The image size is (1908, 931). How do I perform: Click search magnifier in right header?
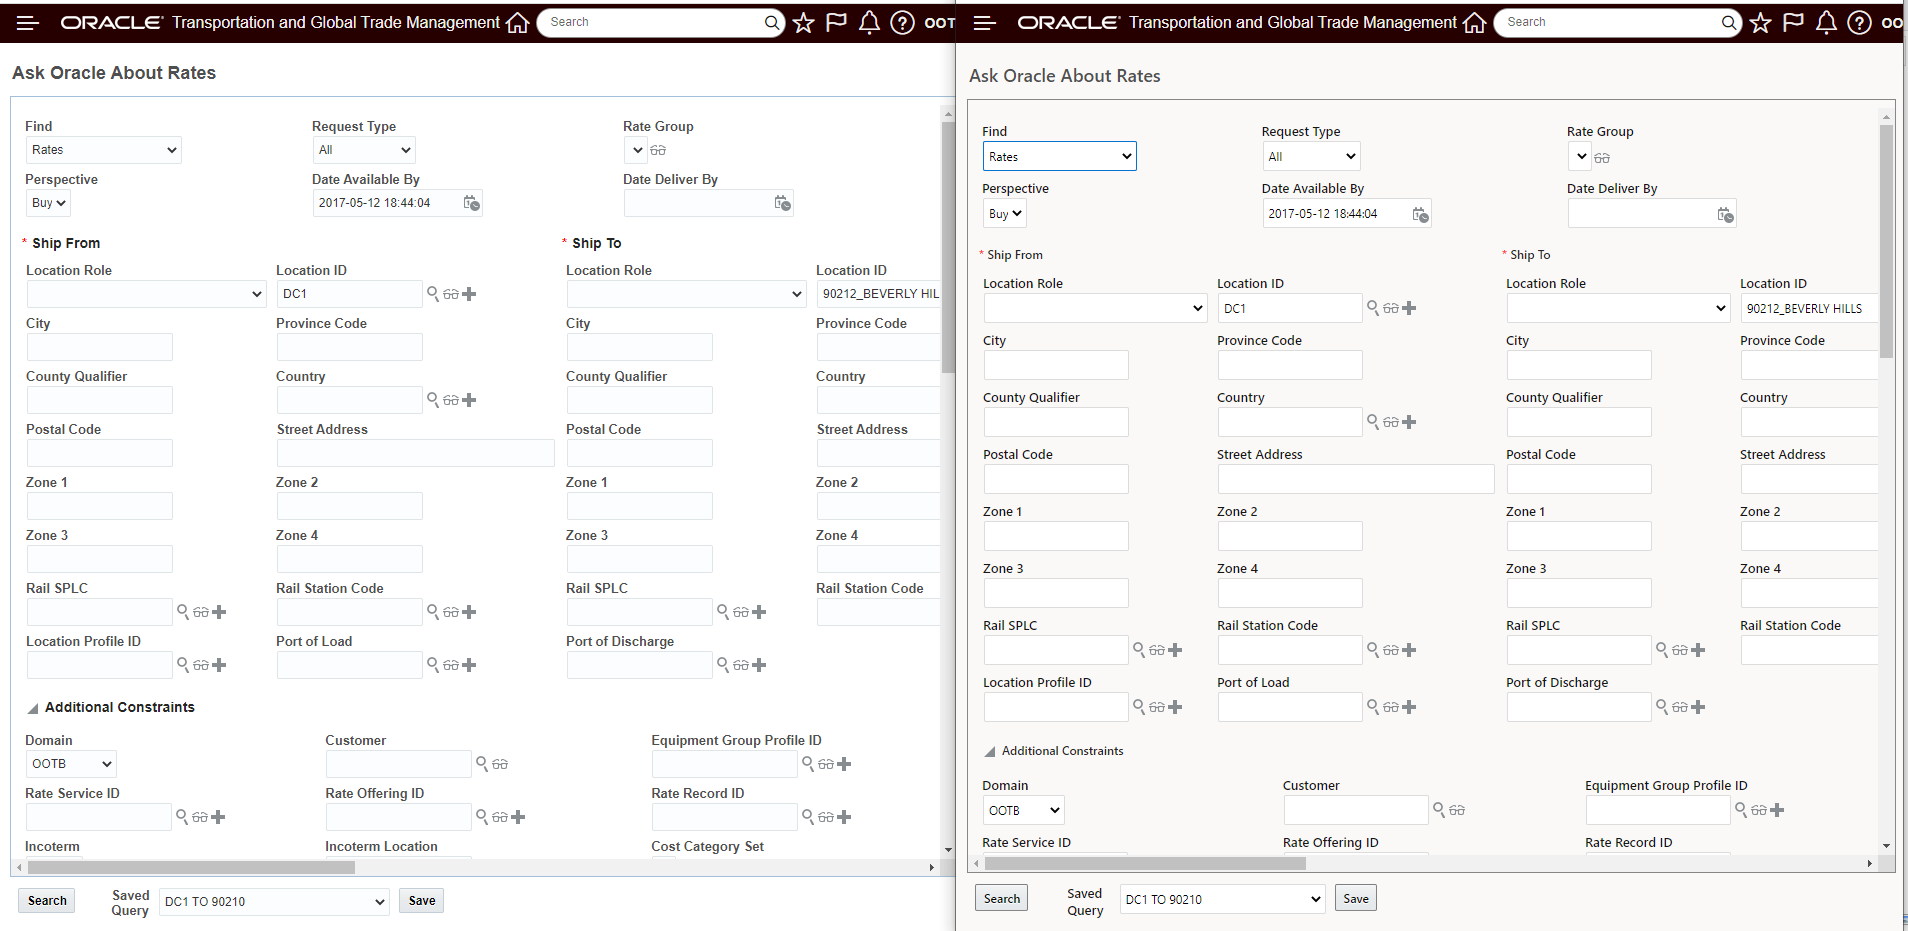coord(1729,22)
